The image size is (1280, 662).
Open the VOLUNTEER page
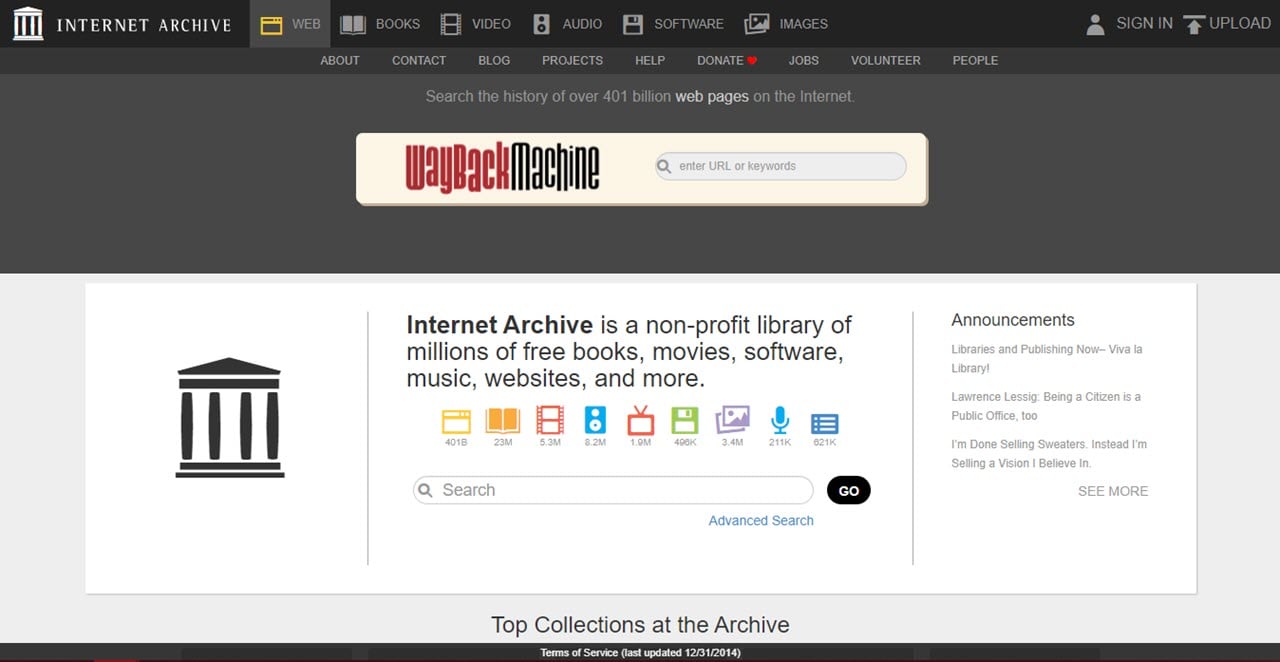pyautogui.click(x=886, y=60)
